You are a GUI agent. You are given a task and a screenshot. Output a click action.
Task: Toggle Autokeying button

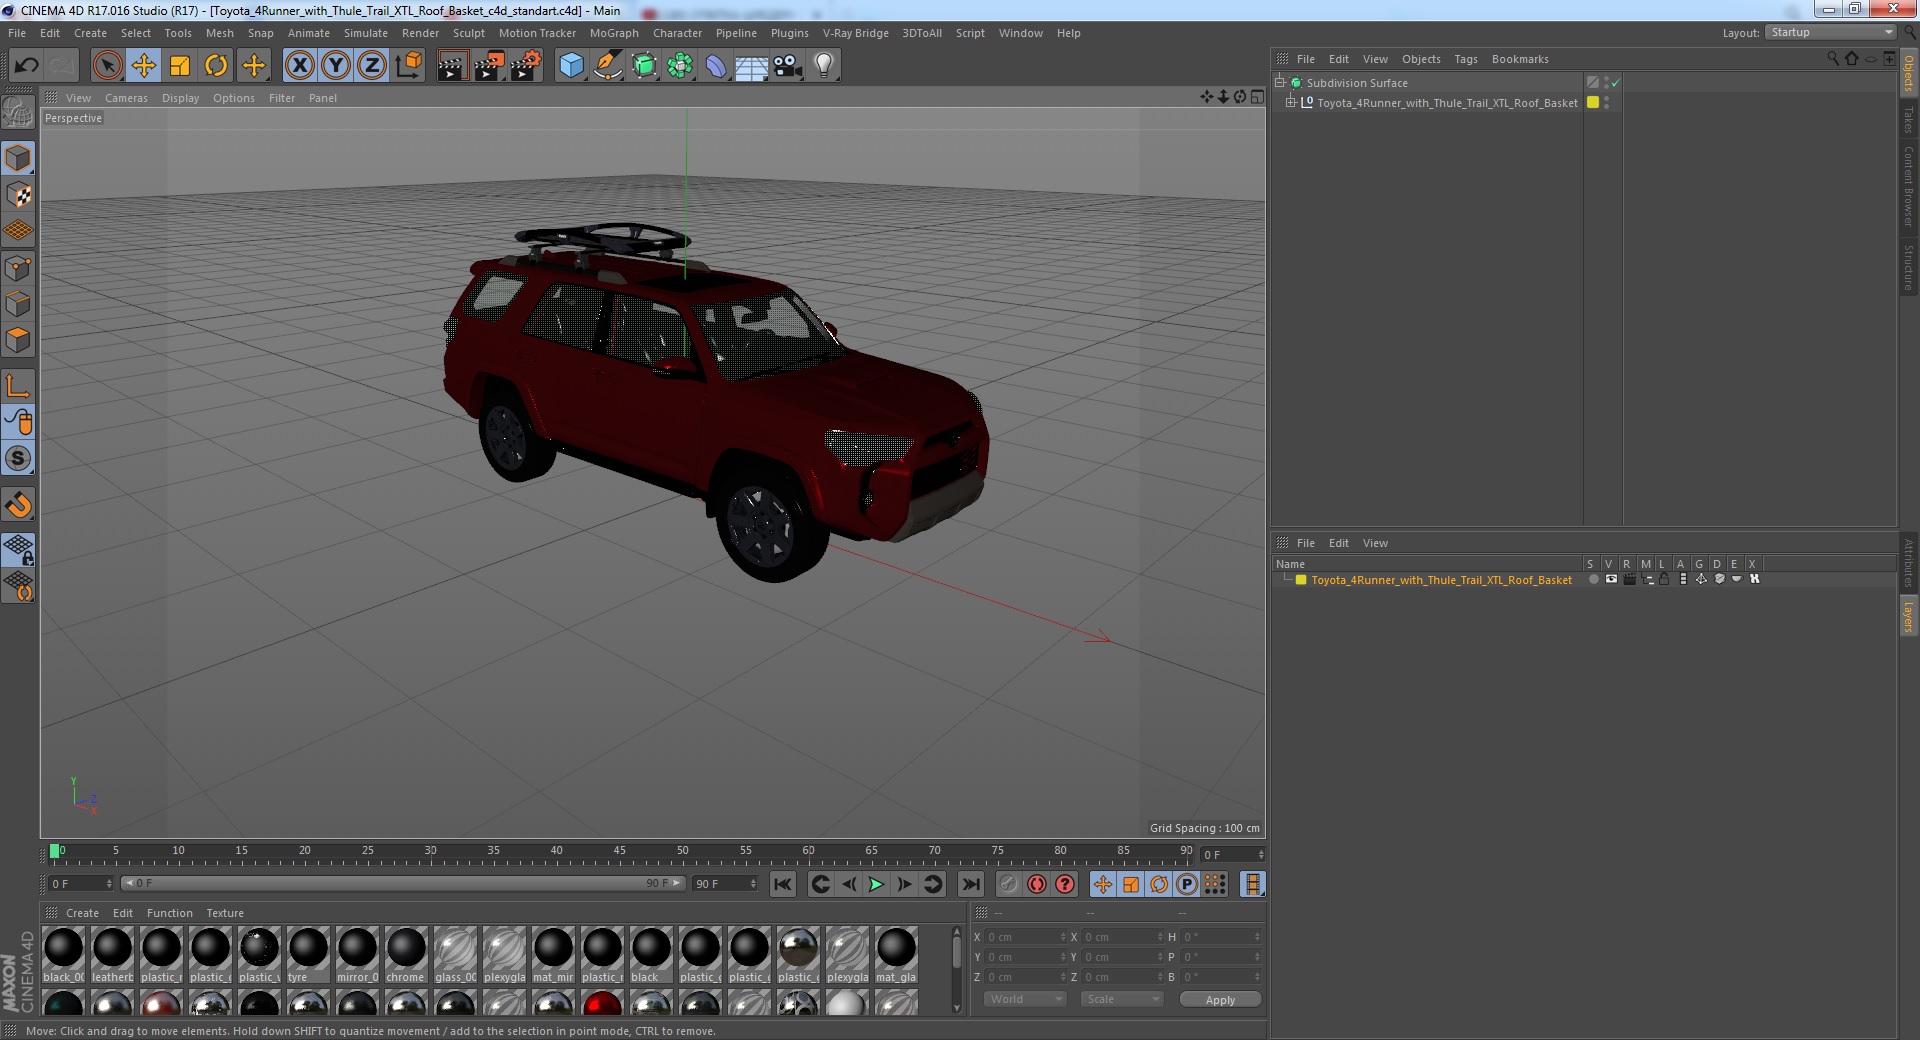click(x=1037, y=884)
